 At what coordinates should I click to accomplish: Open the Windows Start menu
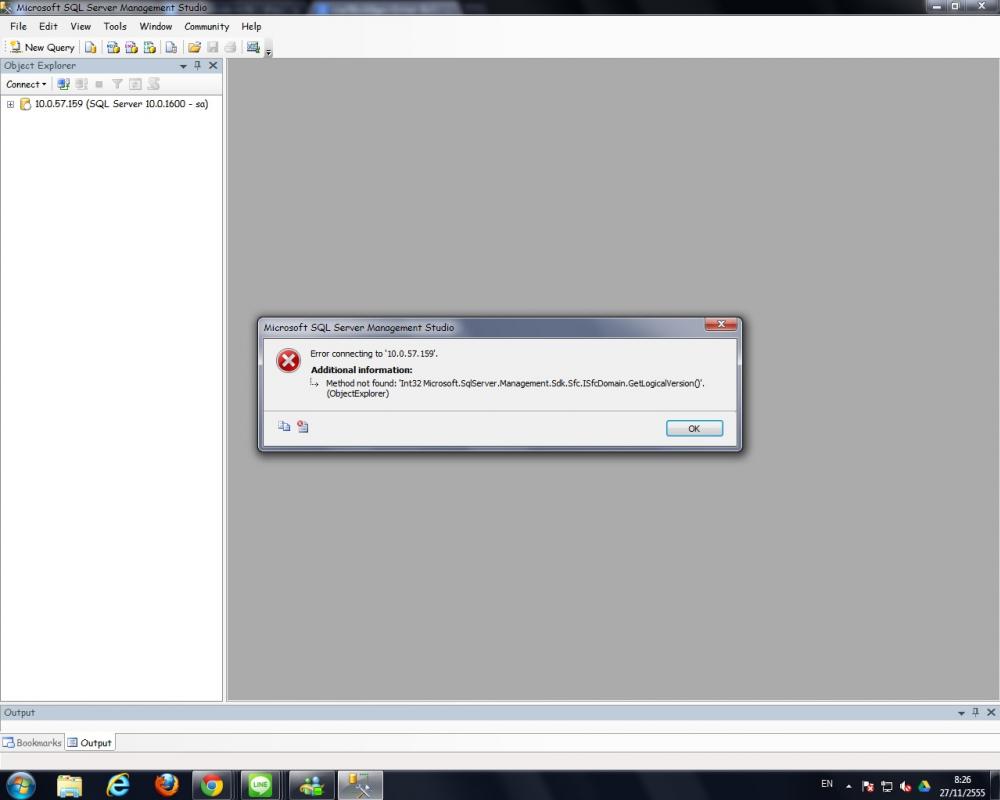20,785
